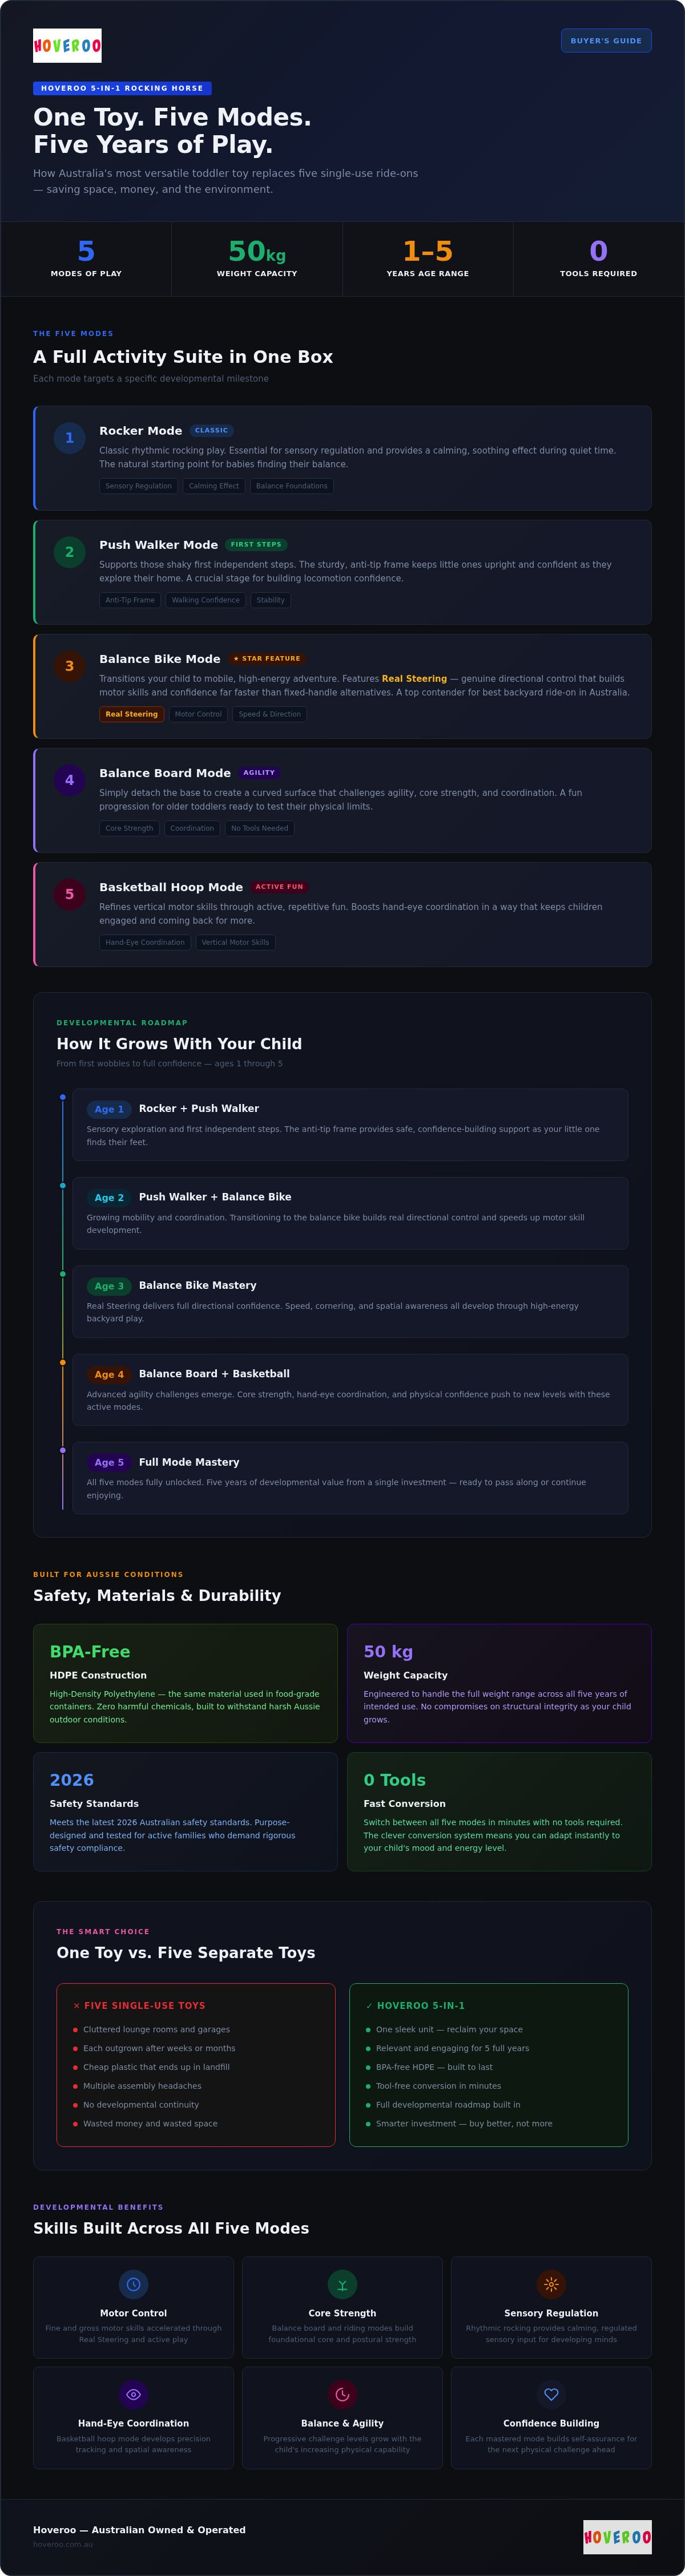685x2576 pixels.
Task: Click the 50kg Weight Capacity stat
Action: coord(257,259)
